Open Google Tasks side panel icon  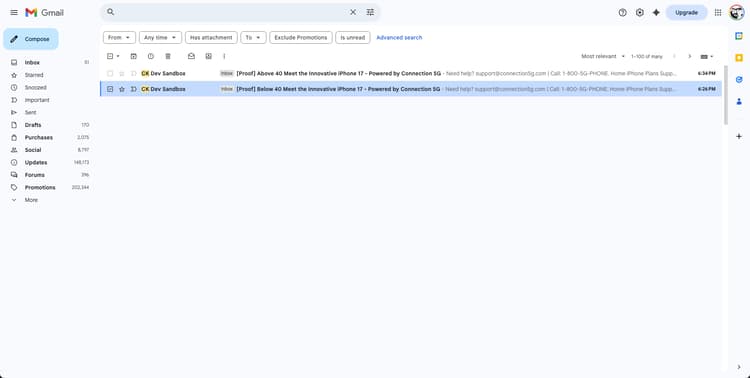739,79
